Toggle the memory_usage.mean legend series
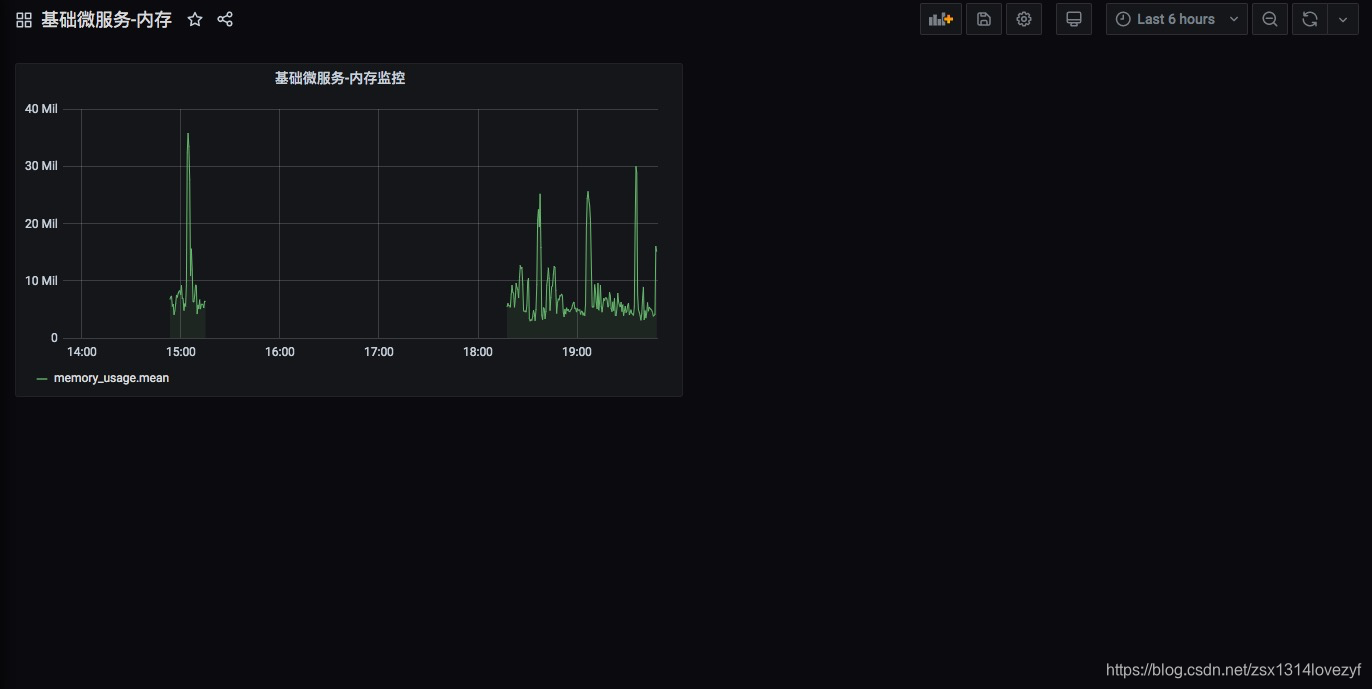Viewport: 1372px width, 689px height. [111, 378]
